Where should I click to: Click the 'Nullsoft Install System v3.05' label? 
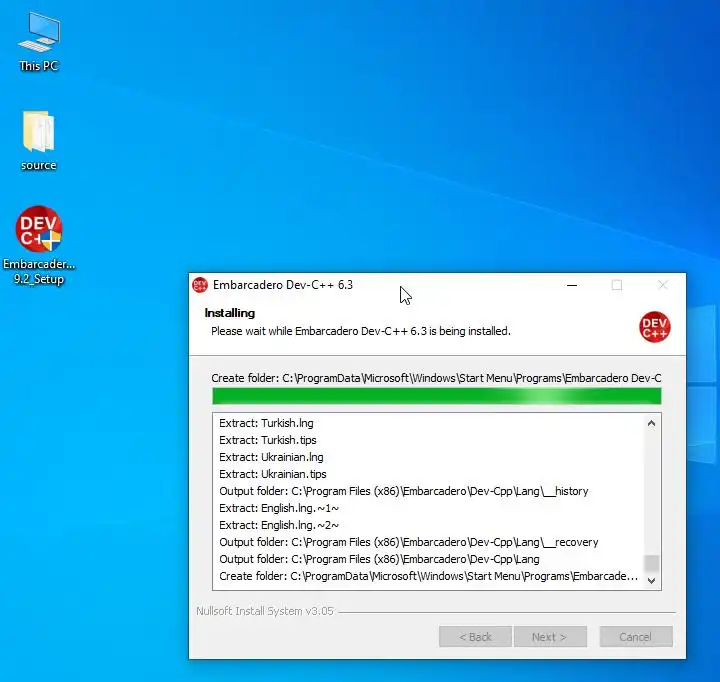point(265,611)
